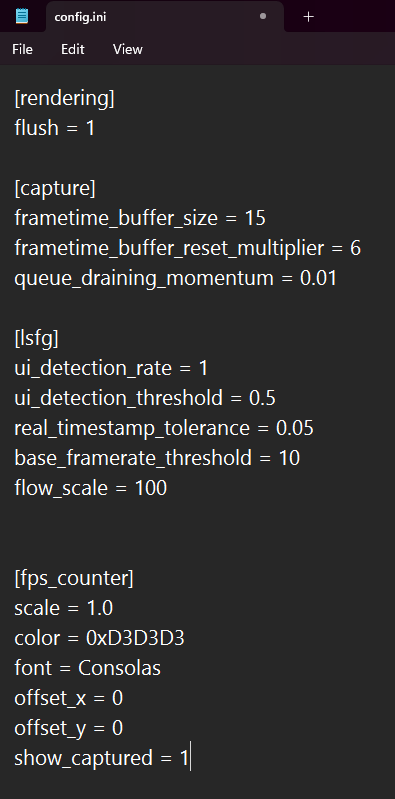Open the File menu
This screenshot has width=395, height=799.
coord(22,49)
